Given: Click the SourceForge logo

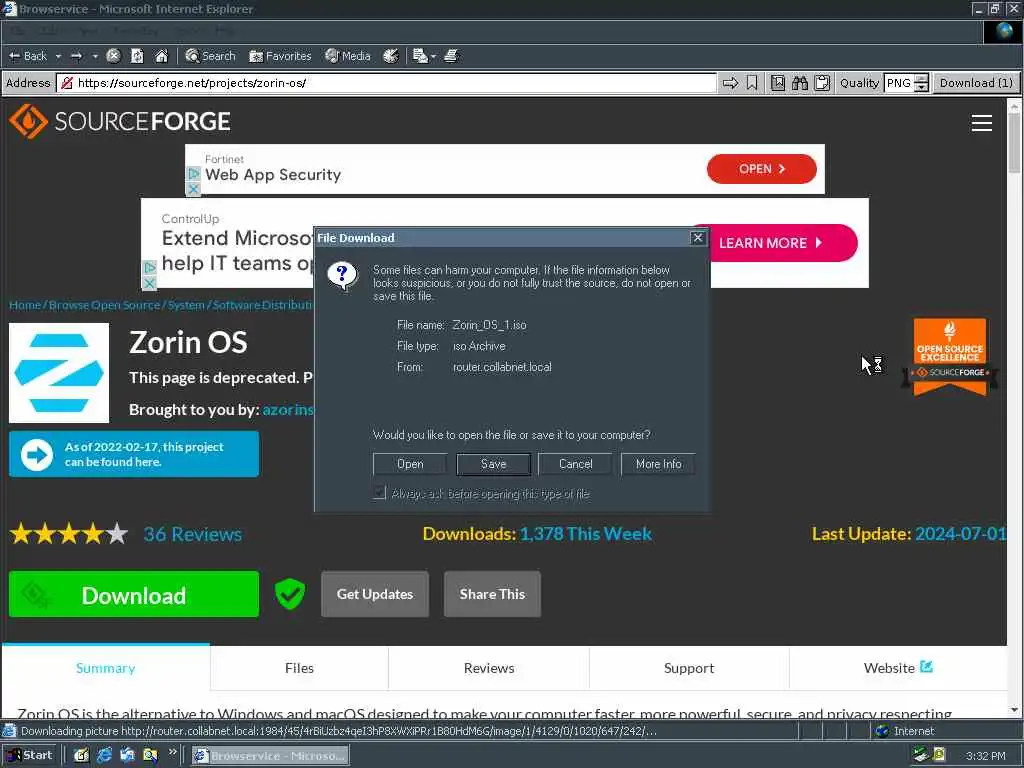Looking at the screenshot, I should (120, 121).
